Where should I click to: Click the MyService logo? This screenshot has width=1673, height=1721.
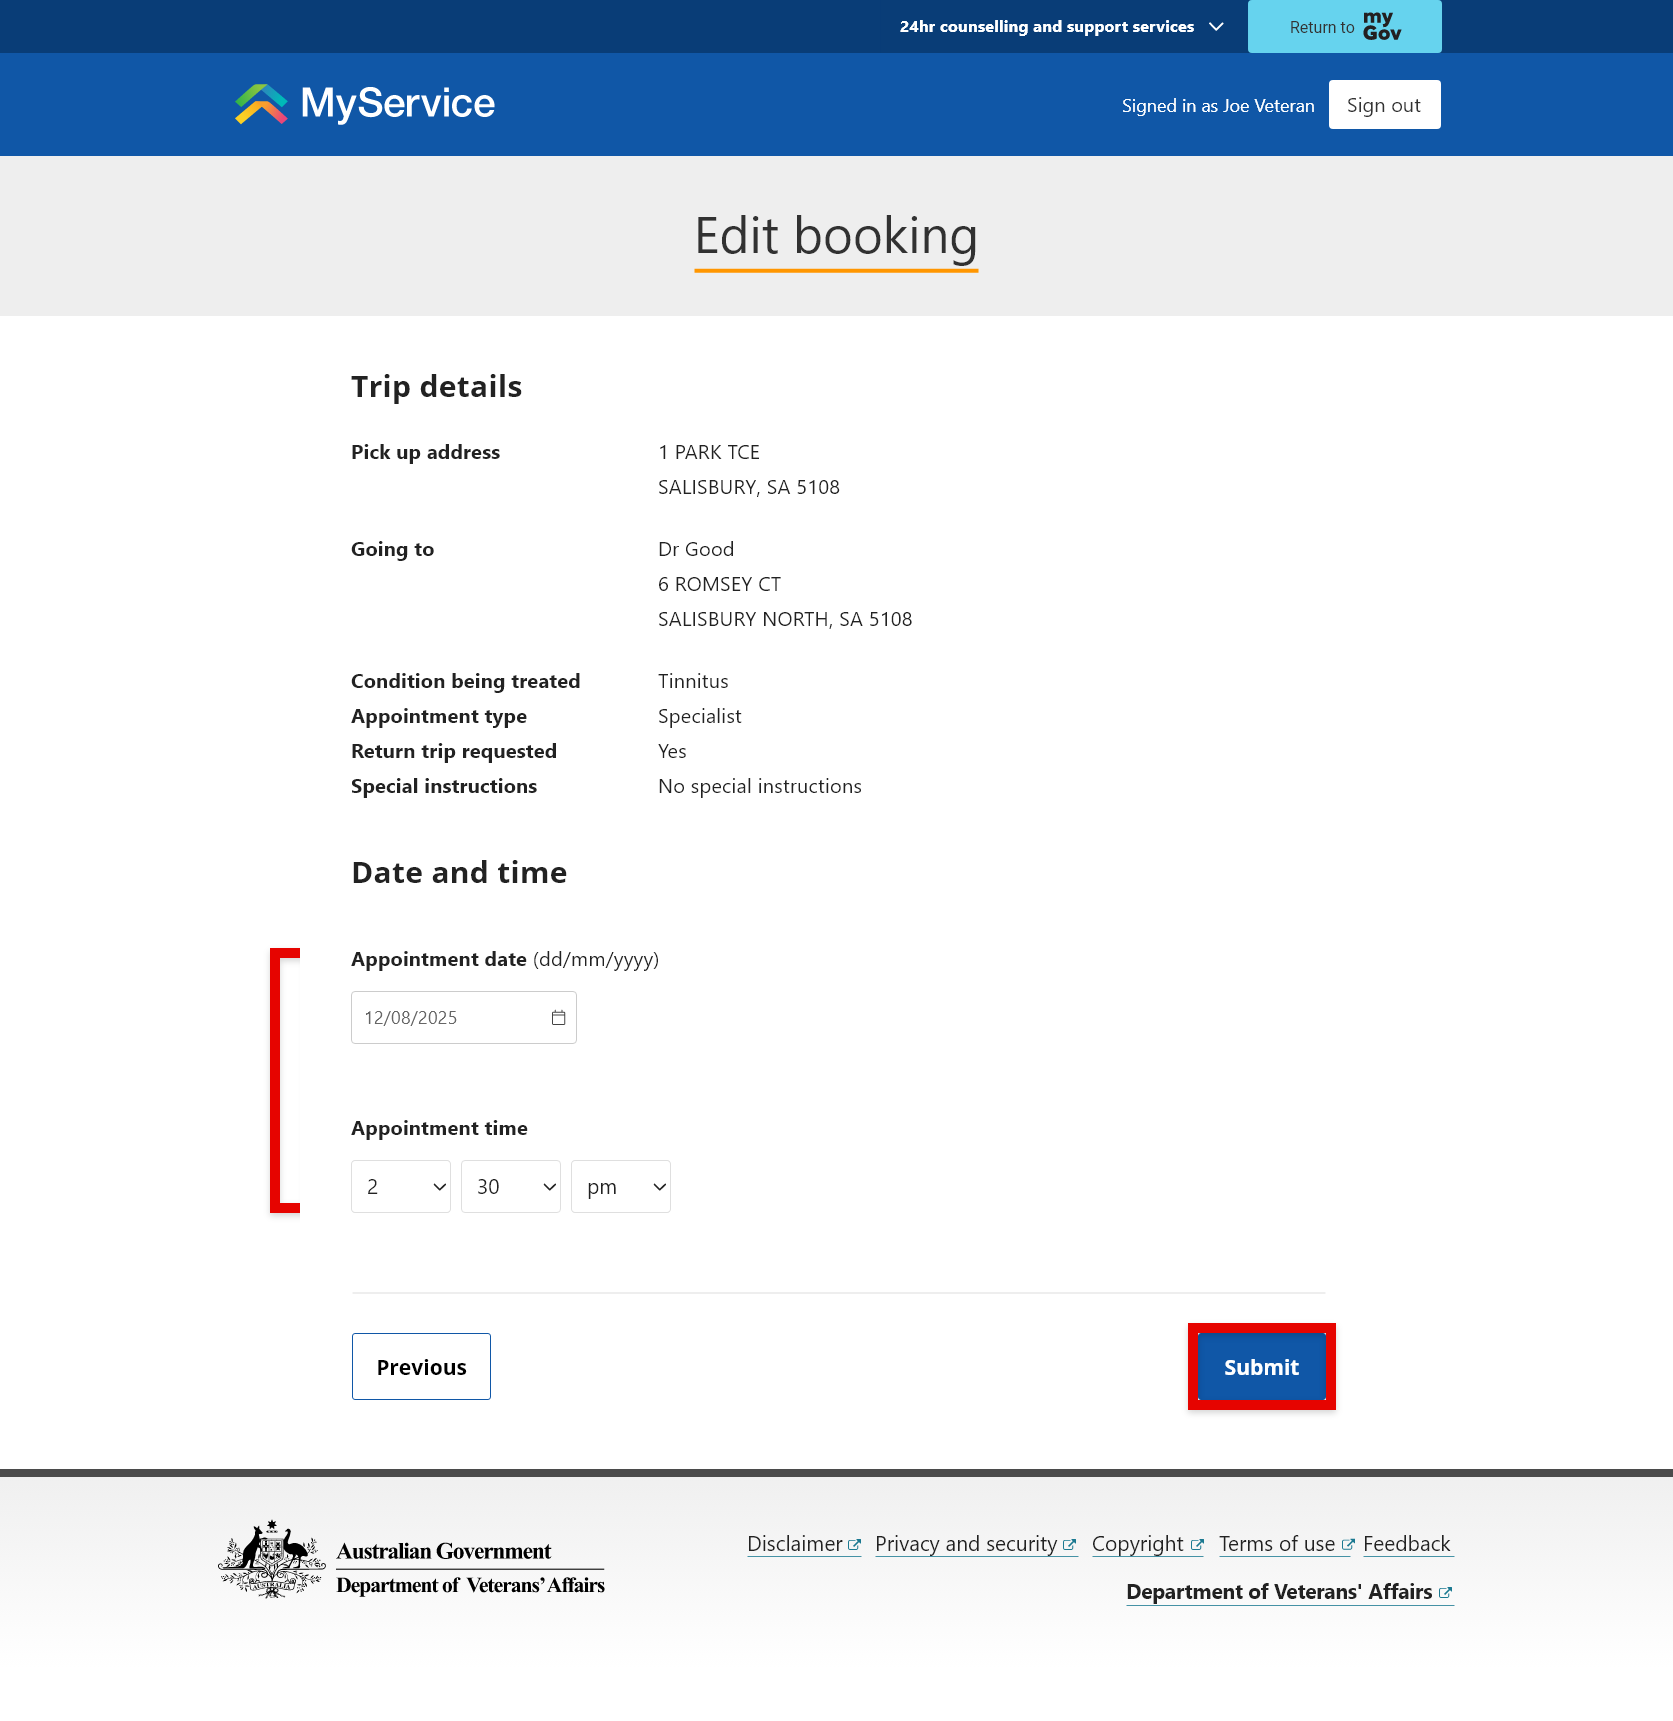(363, 104)
